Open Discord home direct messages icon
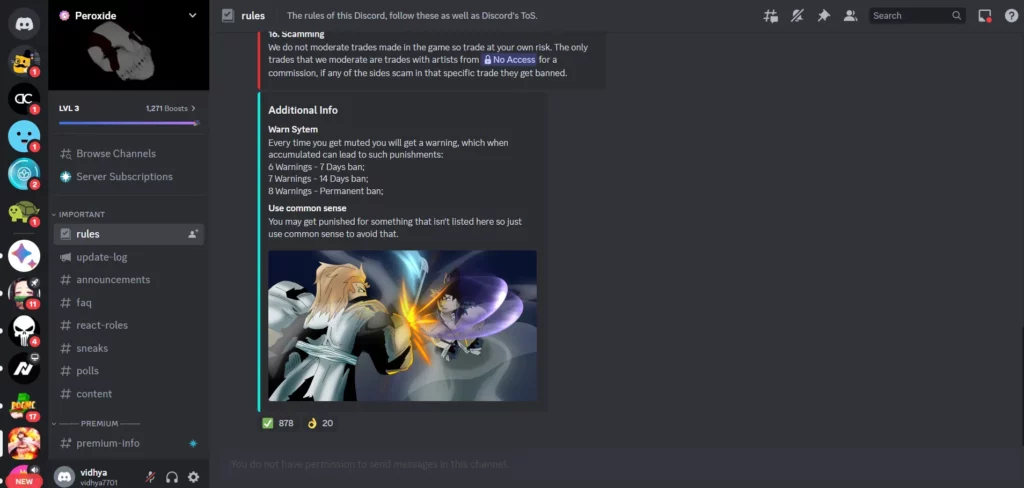 click(x=24, y=24)
